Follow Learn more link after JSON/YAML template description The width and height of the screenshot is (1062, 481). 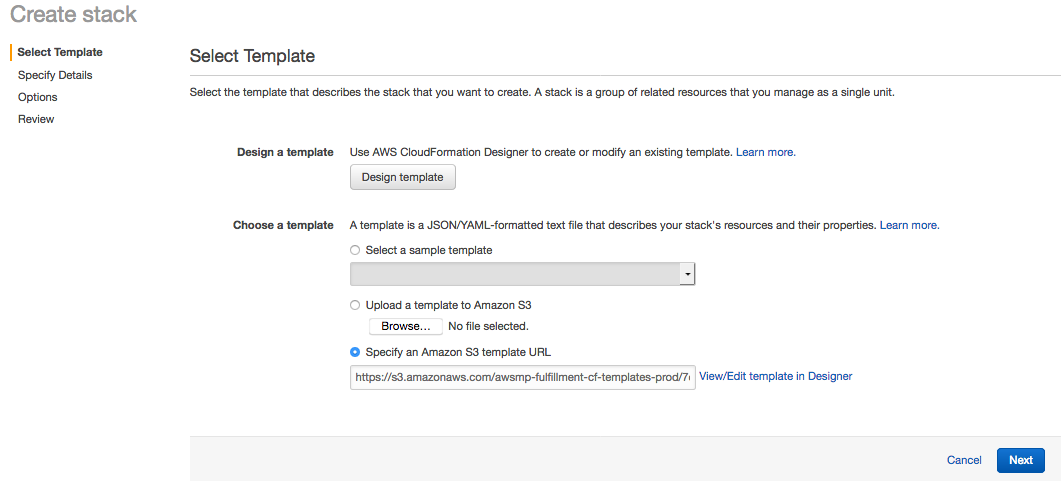tap(909, 225)
